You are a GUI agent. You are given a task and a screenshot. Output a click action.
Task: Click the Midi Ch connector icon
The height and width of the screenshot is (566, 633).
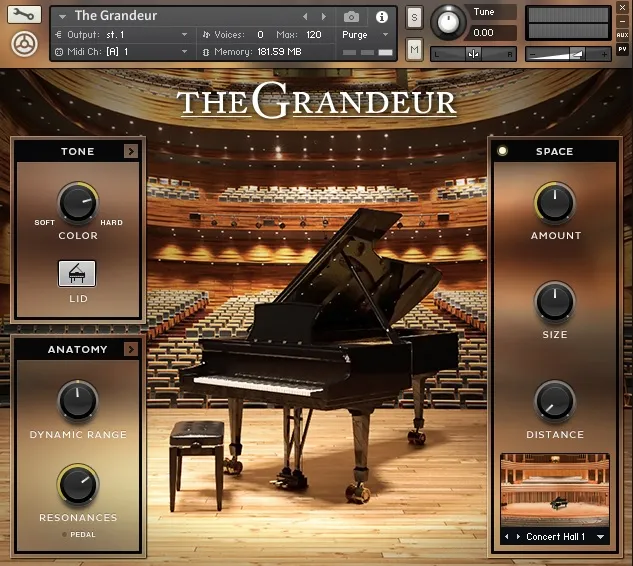click(59, 52)
